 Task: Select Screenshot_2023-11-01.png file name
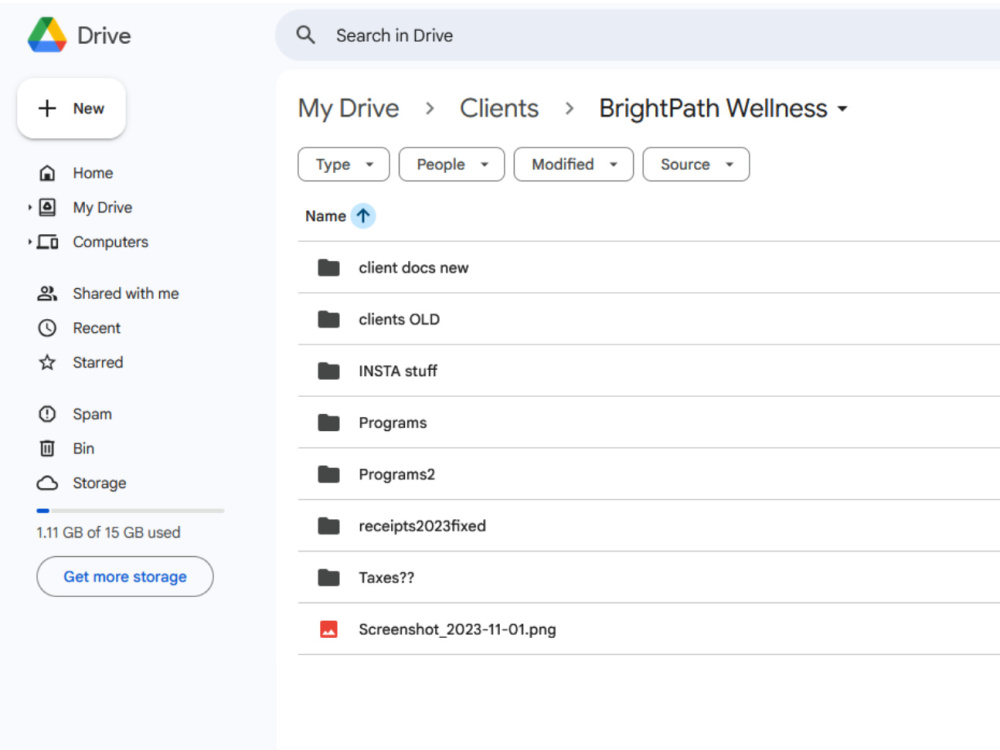(457, 629)
